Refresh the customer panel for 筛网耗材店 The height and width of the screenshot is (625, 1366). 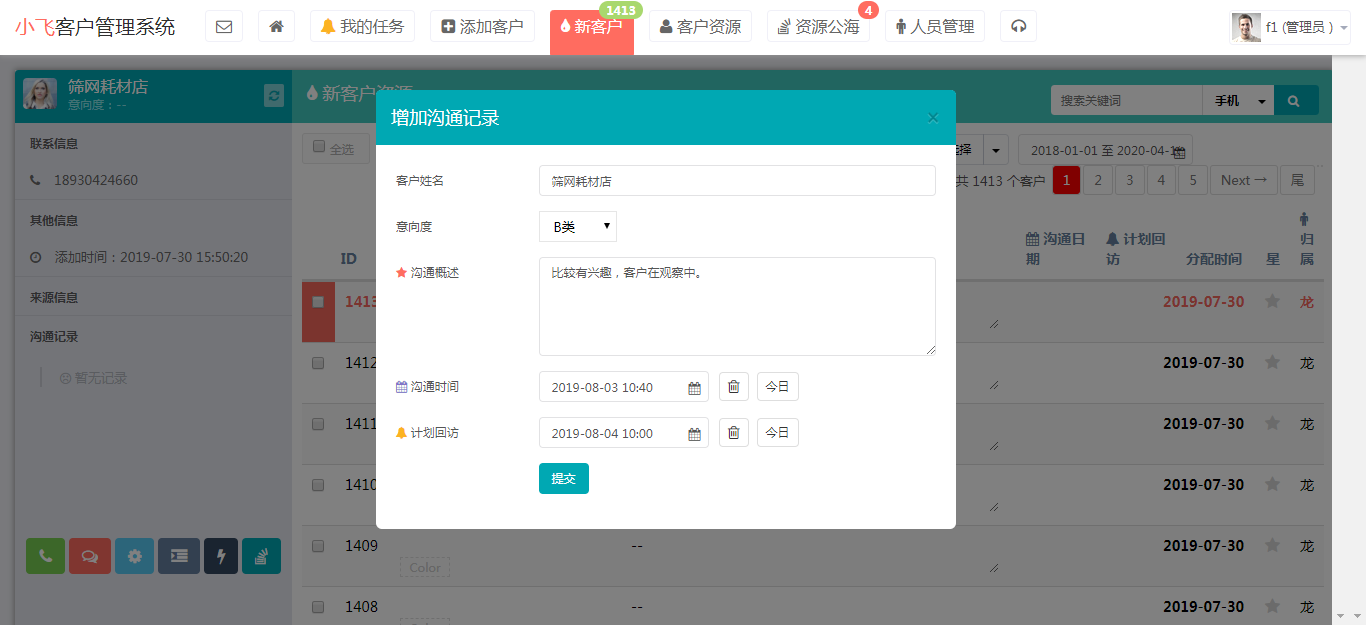pos(274,95)
